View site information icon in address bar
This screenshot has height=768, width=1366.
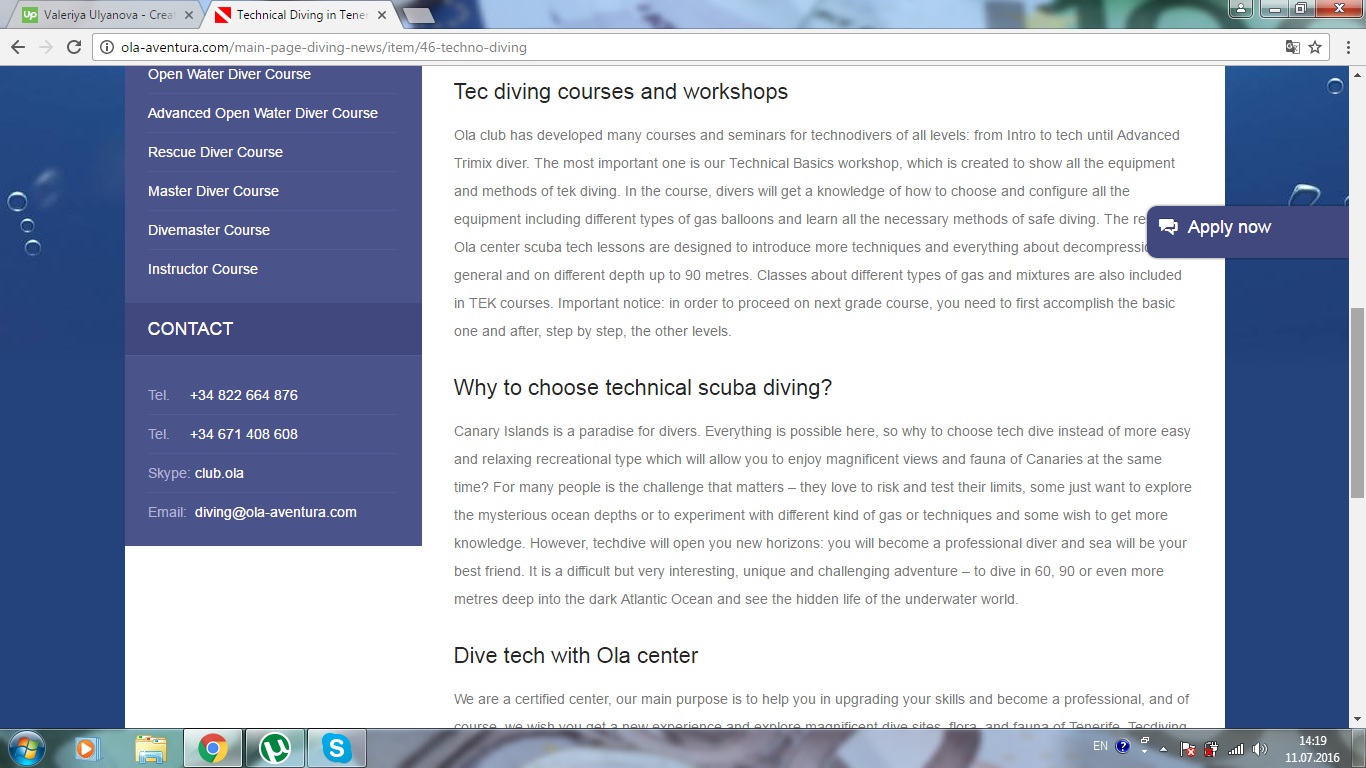point(108,47)
